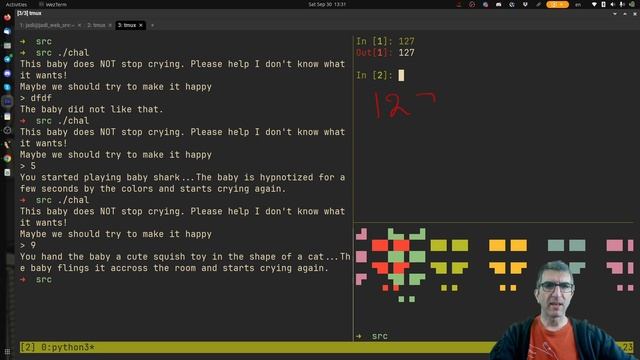
Task: Open the WezTerm app menu in top bar
Action: 53,4
